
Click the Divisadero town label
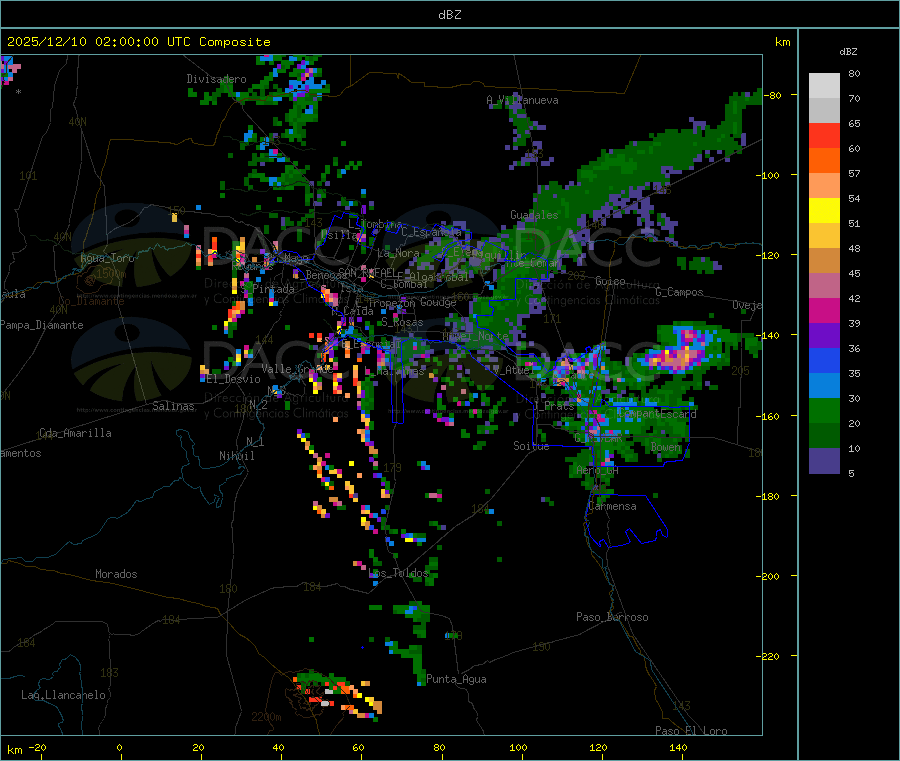(x=216, y=79)
